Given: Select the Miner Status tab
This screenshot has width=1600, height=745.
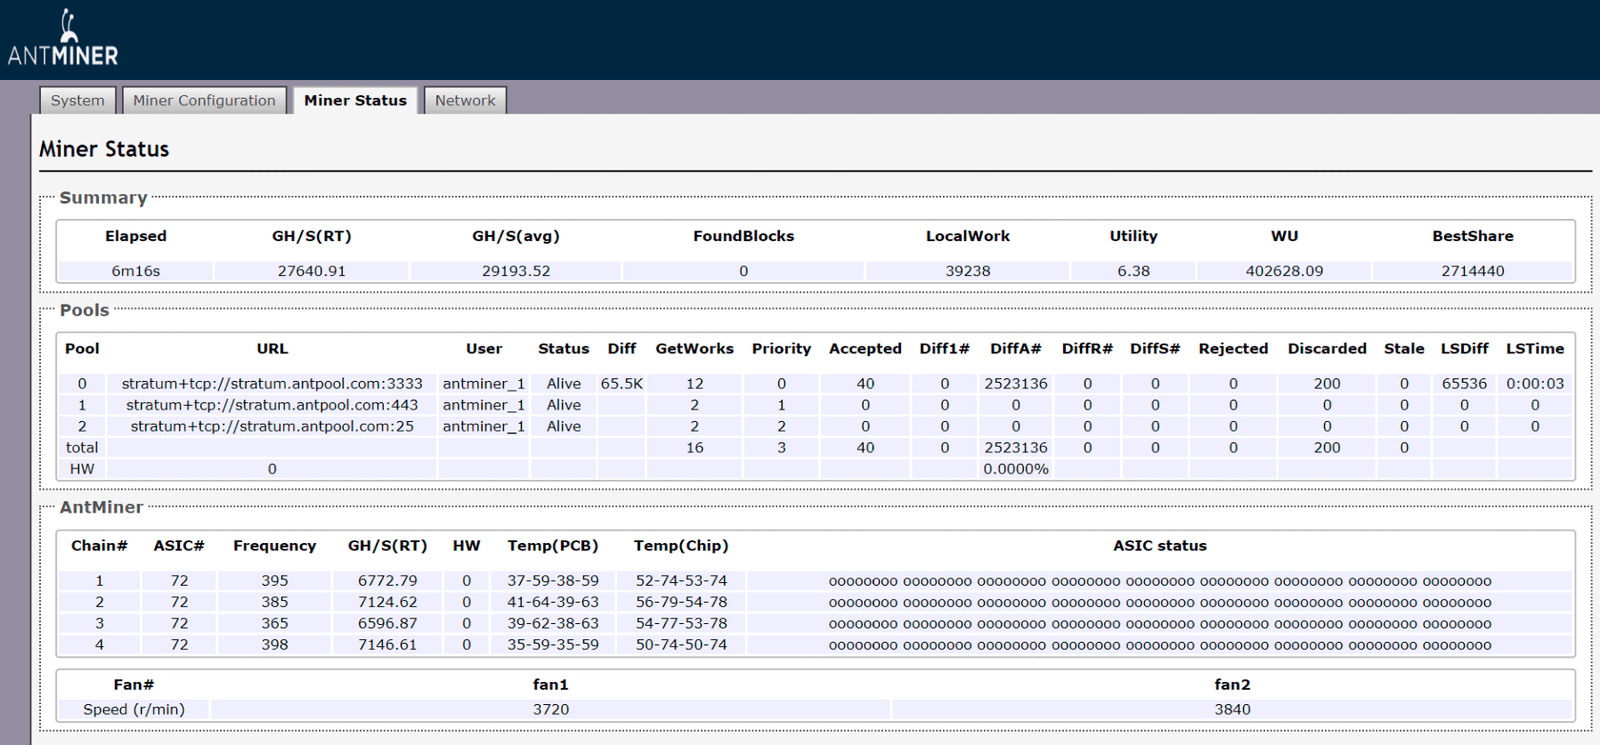Looking at the screenshot, I should tap(355, 100).
